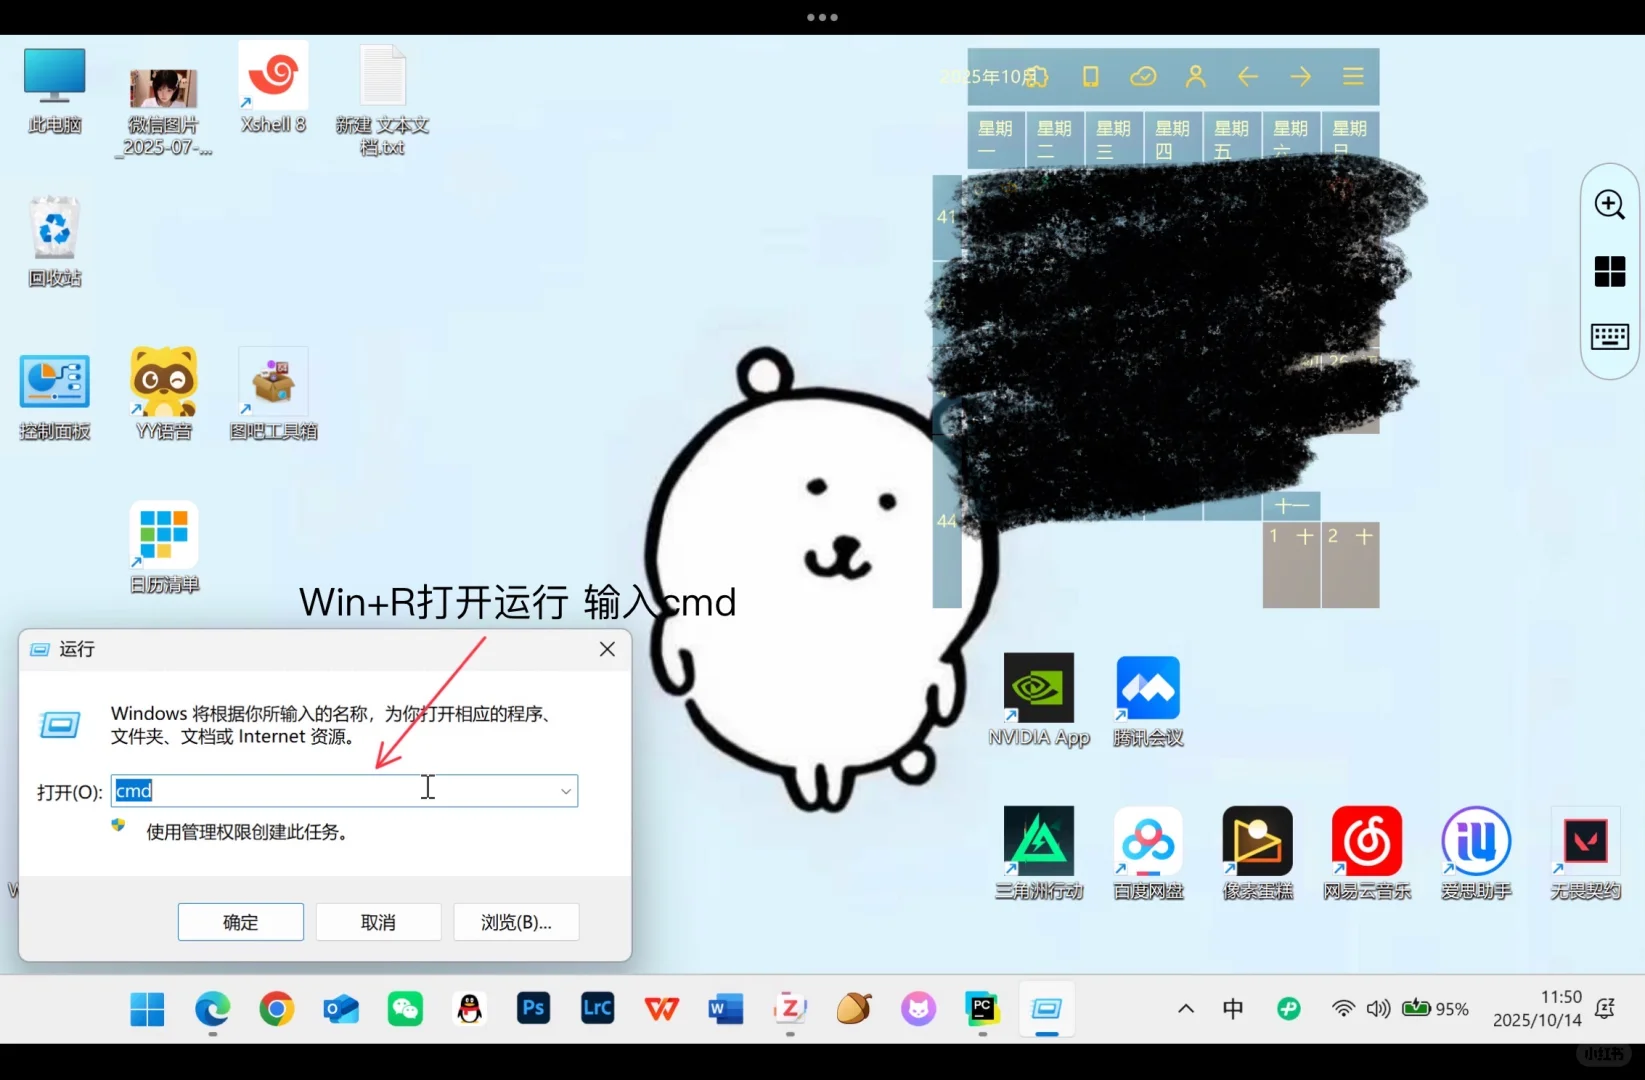Open the touch keyboard icon on right sidebar
The height and width of the screenshot is (1080, 1645).
[1609, 337]
